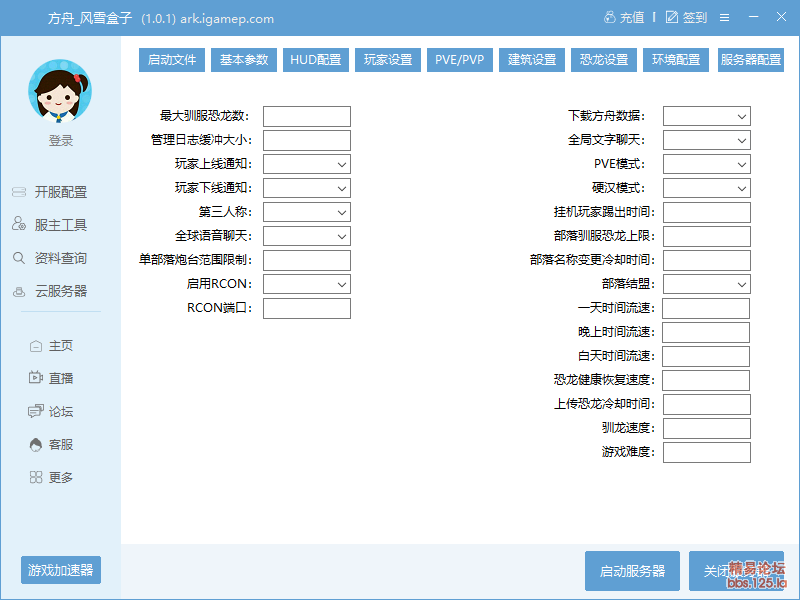Image resolution: width=800 pixels, height=600 pixels.
Task: Click the 最大驯服恐龙数 input field
Action: point(306,116)
